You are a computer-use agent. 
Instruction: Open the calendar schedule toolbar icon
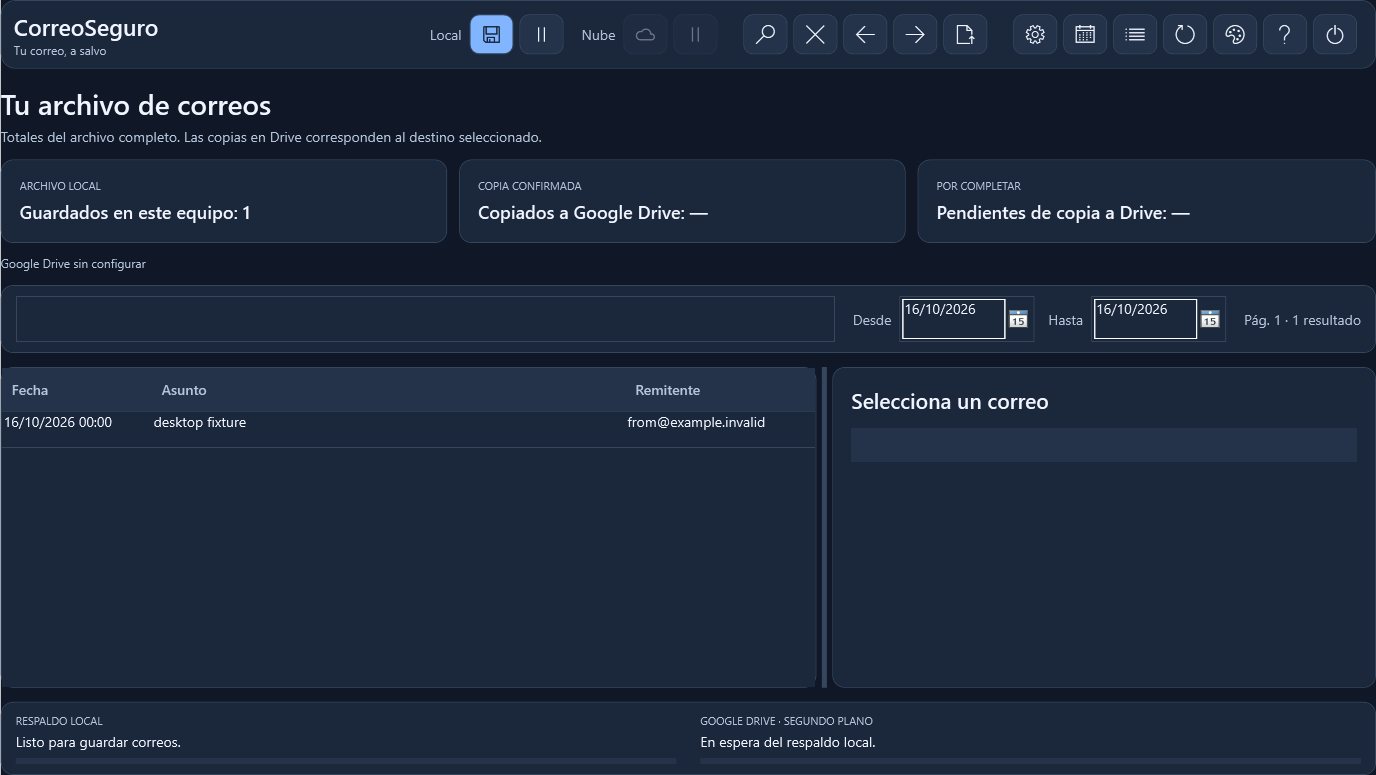tap(1085, 35)
